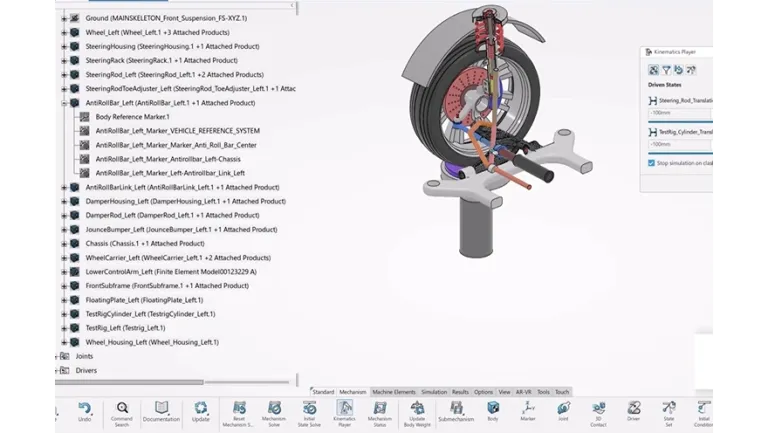Collapse the AntiRollBar_Left tree node
Image resolution: width=768 pixels, height=433 pixels.
(x=64, y=103)
